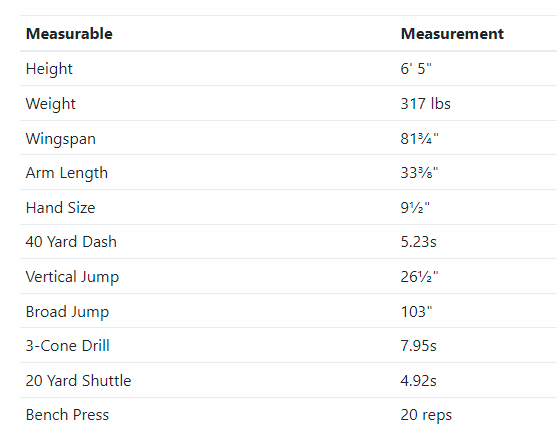The height and width of the screenshot is (436, 557).
Task: Select the Vertical Jump row label
Action: click(x=72, y=277)
